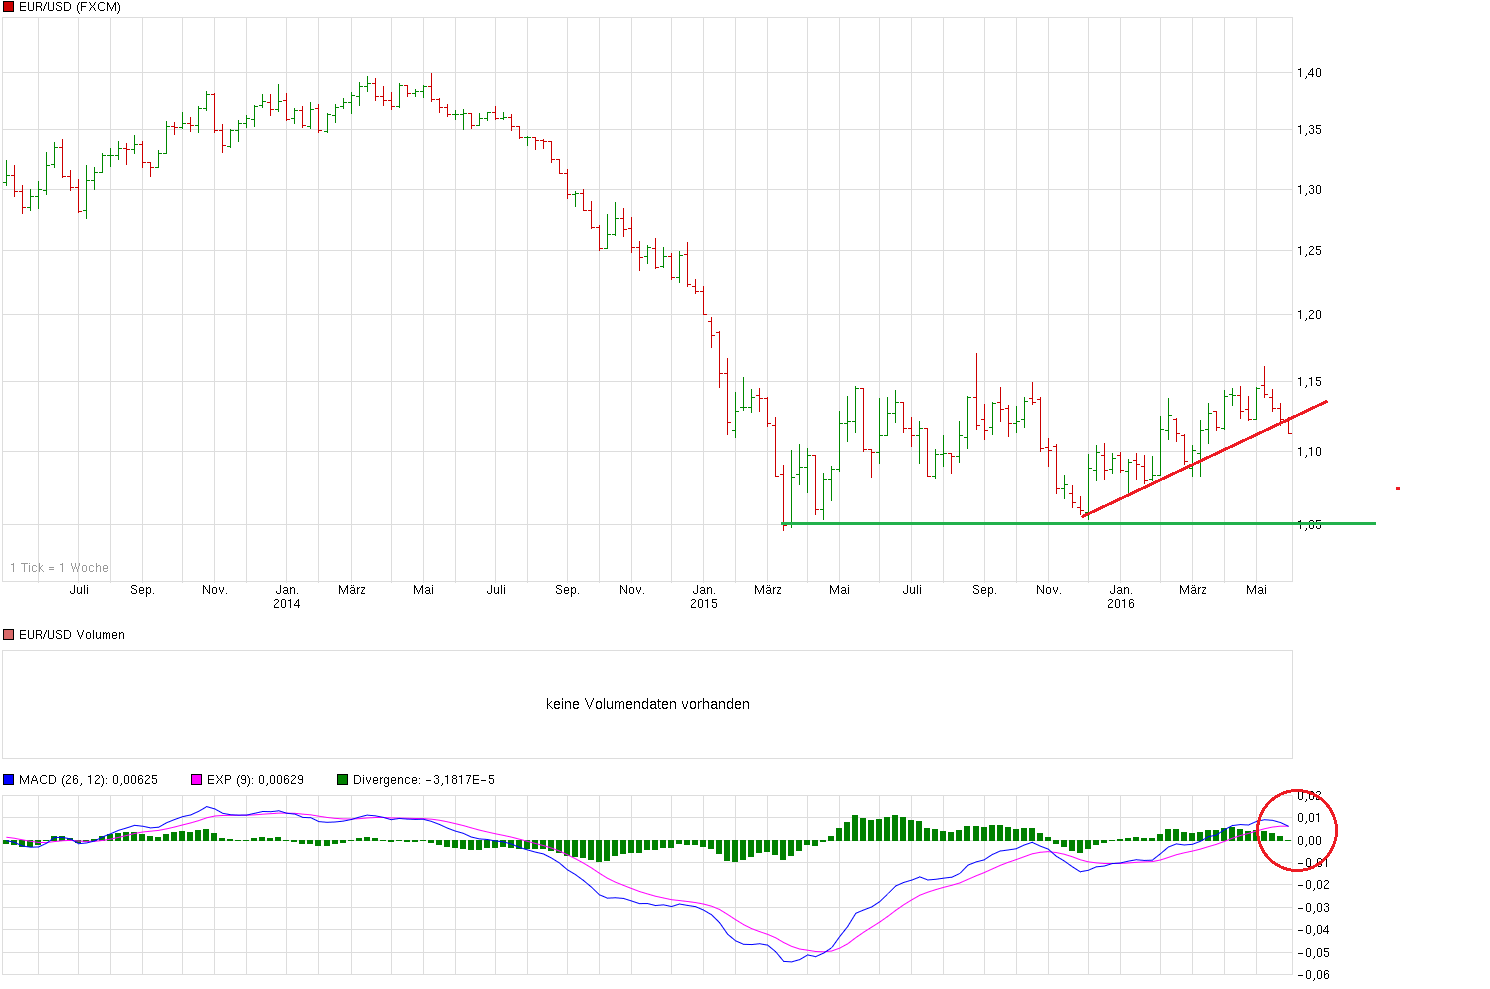Click the blue MACD legend swatch
Screen dimensions: 1490x989
point(9,779)
